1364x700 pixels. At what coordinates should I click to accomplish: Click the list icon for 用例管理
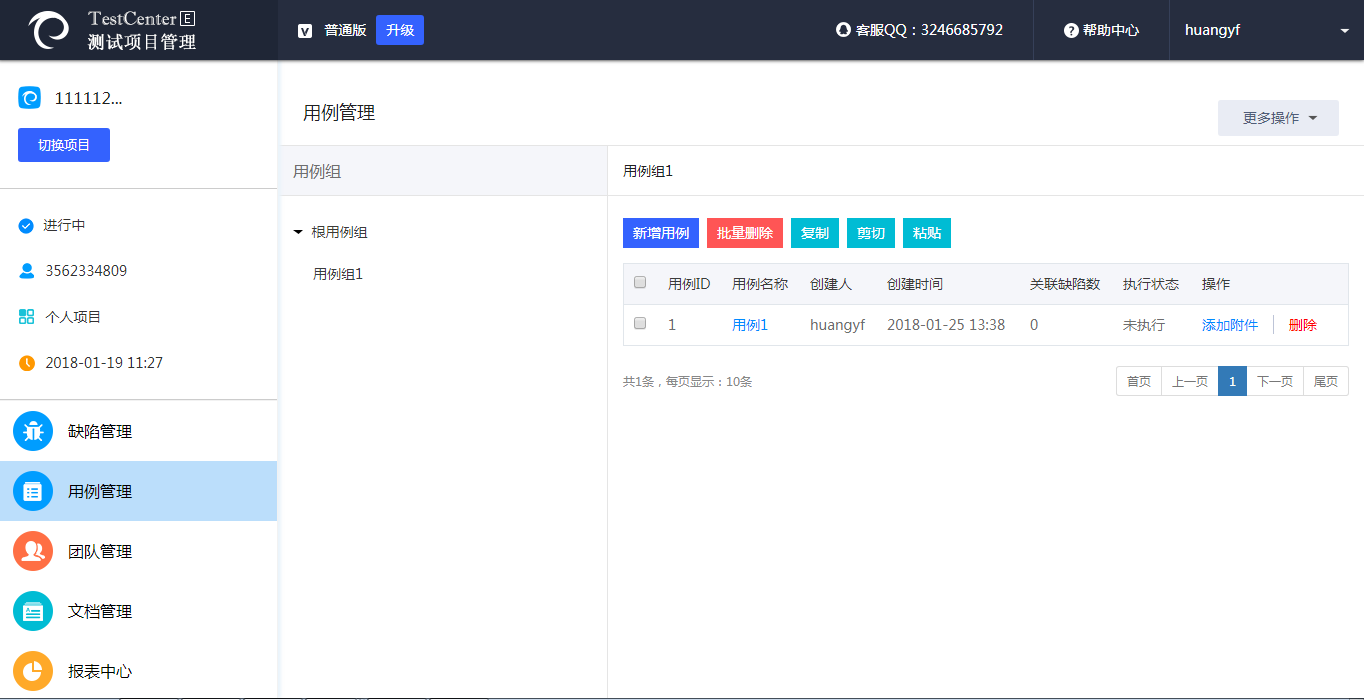pos(33,491)
